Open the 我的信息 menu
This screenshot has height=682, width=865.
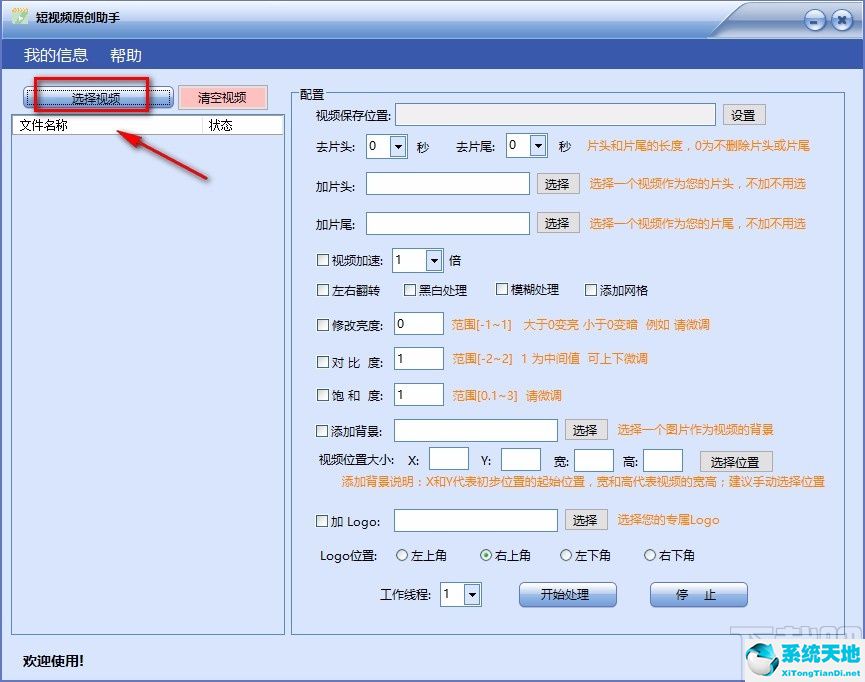pos(56,55)
